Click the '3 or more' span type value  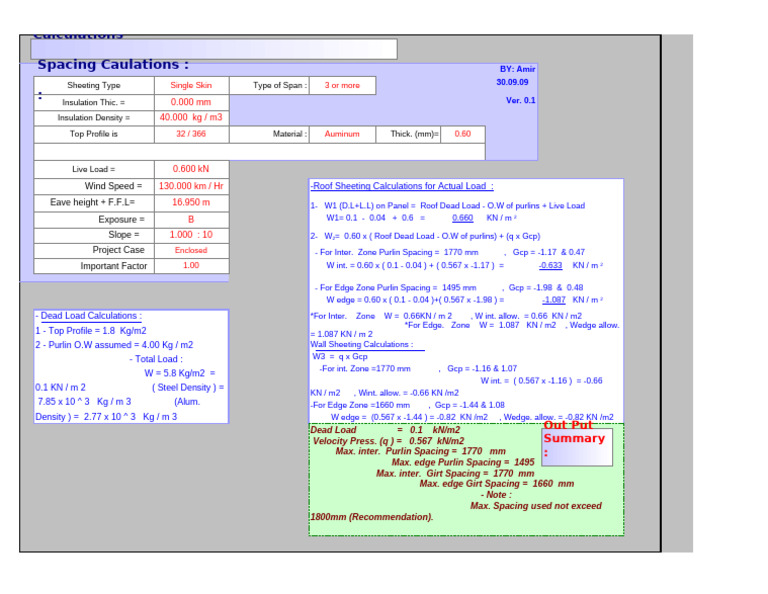pos(342,85)
